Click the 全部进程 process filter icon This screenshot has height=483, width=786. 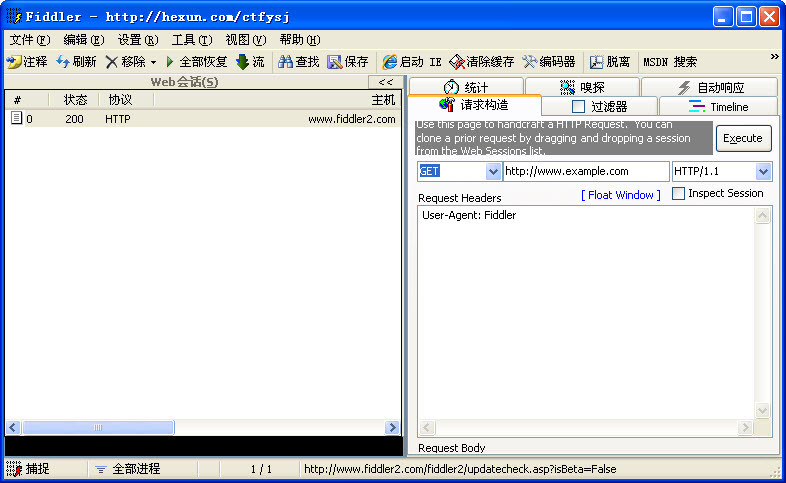click(x=101, y=469)
